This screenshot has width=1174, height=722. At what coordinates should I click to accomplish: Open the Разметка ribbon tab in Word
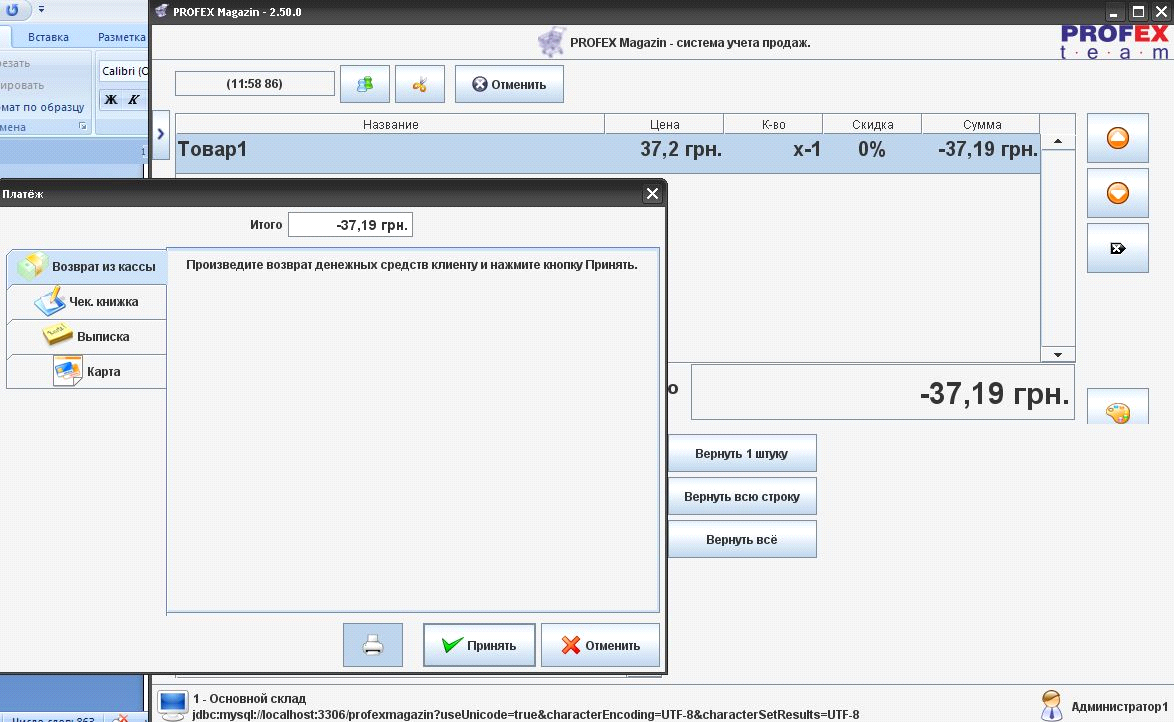pos(121,37)
